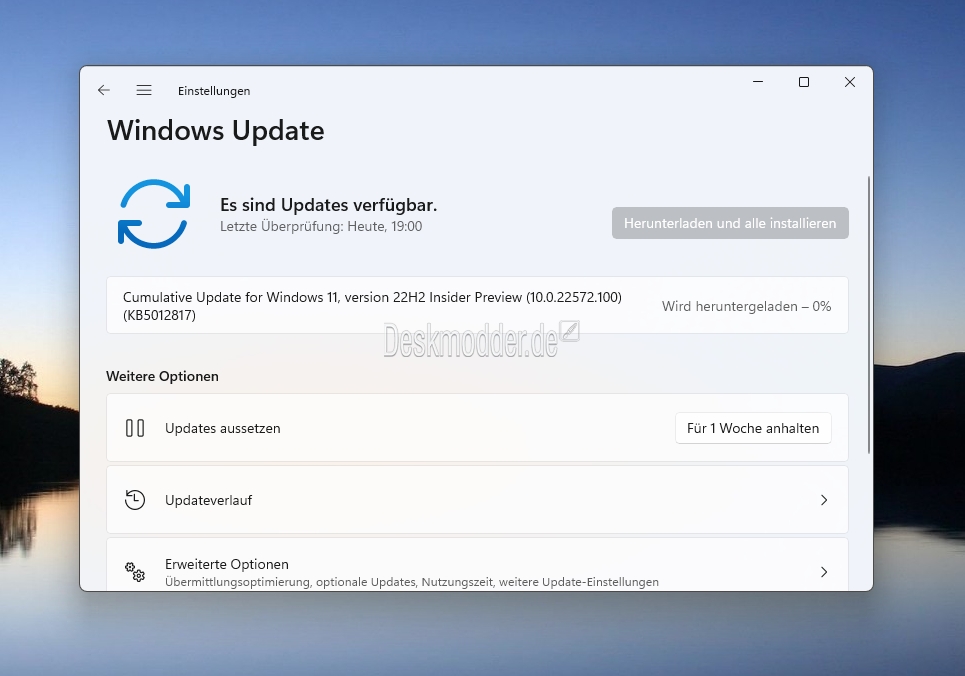Click the Weitere Optionen section heading
This screenshot has height=676, width=965.
point(162,376)
